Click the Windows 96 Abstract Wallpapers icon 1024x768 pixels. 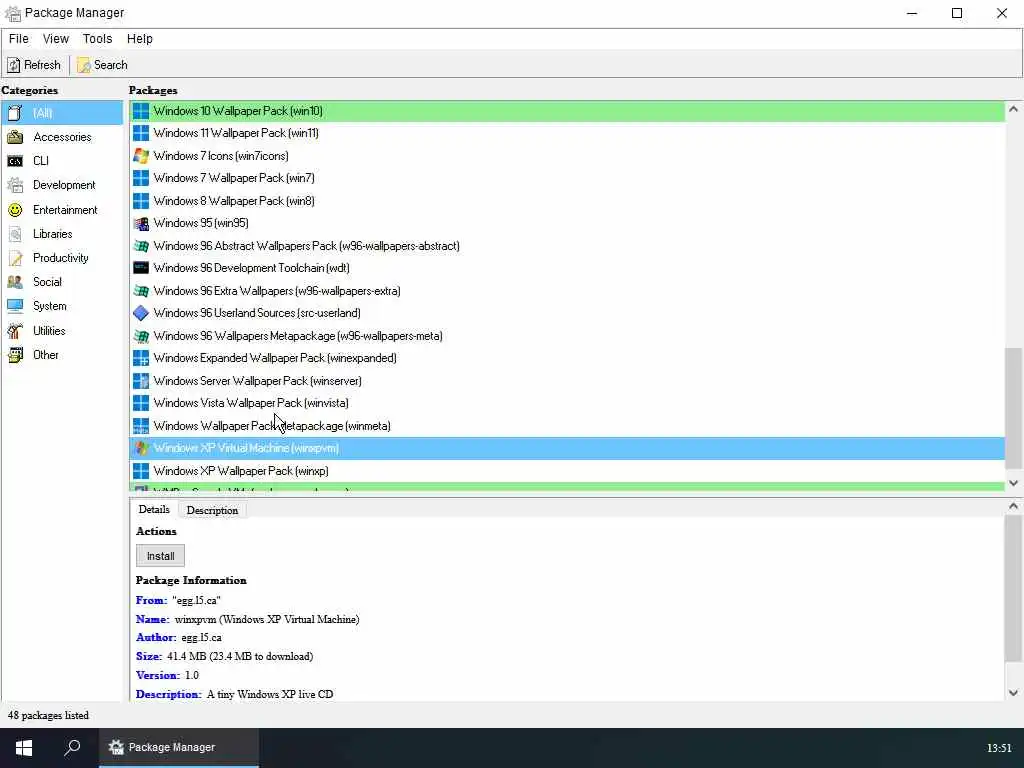(140, 246)
